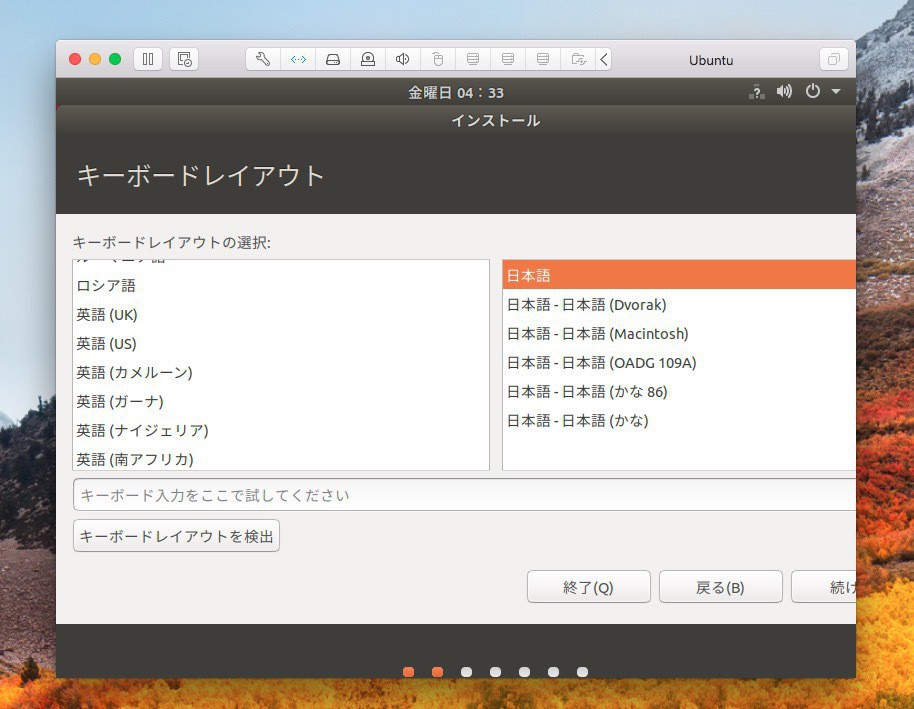Click the 戻る(B) back button
Screen dimensions: 914x709
click(x=720, y=587)
